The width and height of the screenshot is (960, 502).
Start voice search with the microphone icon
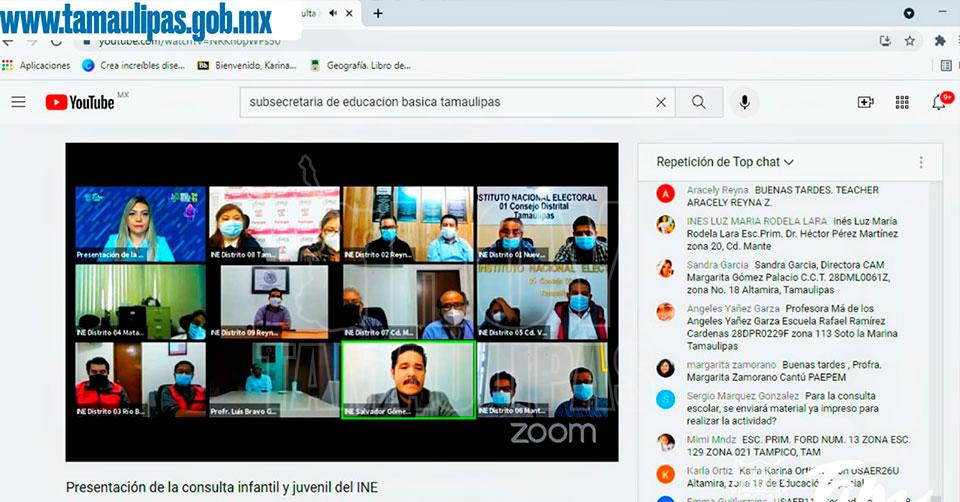click(743, 102)
